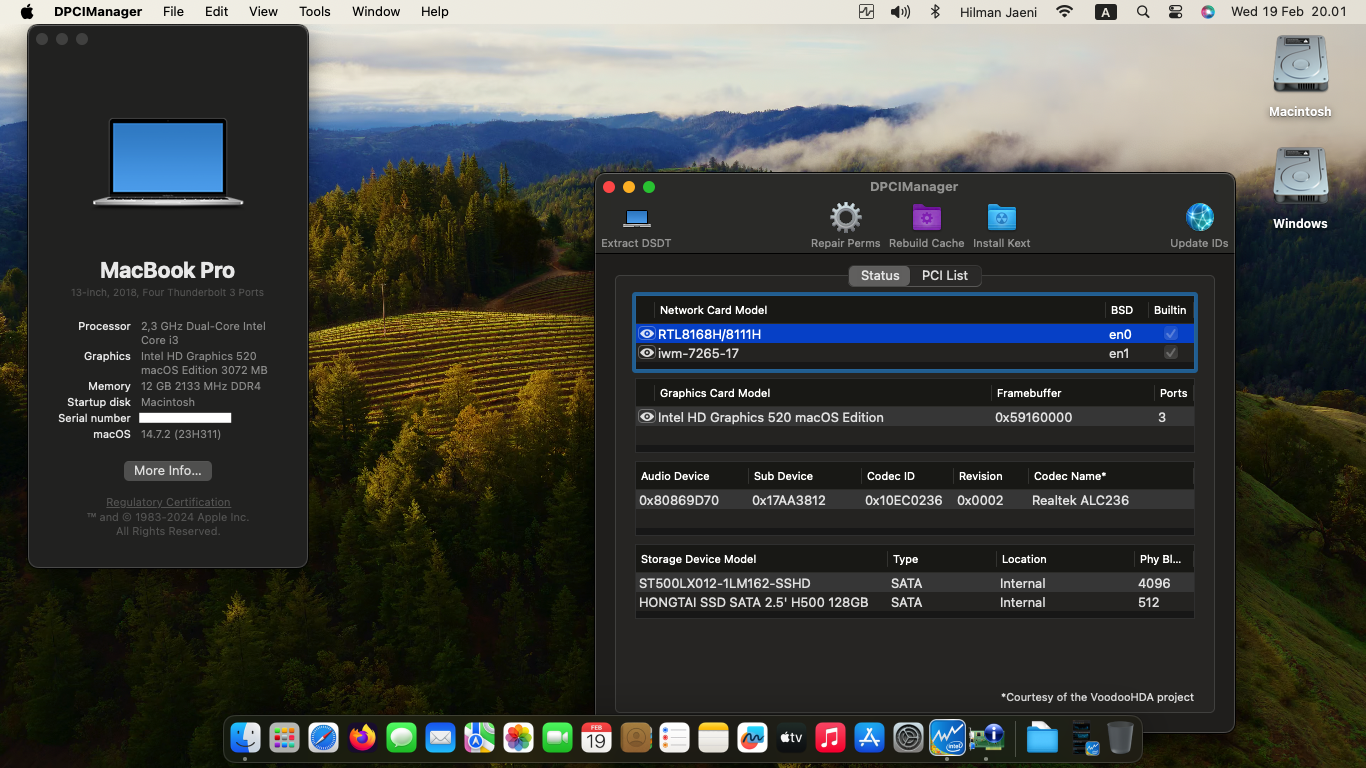Open the Tools menu
The width and height of the screenshot is (1366, 768).
[314, 12]
